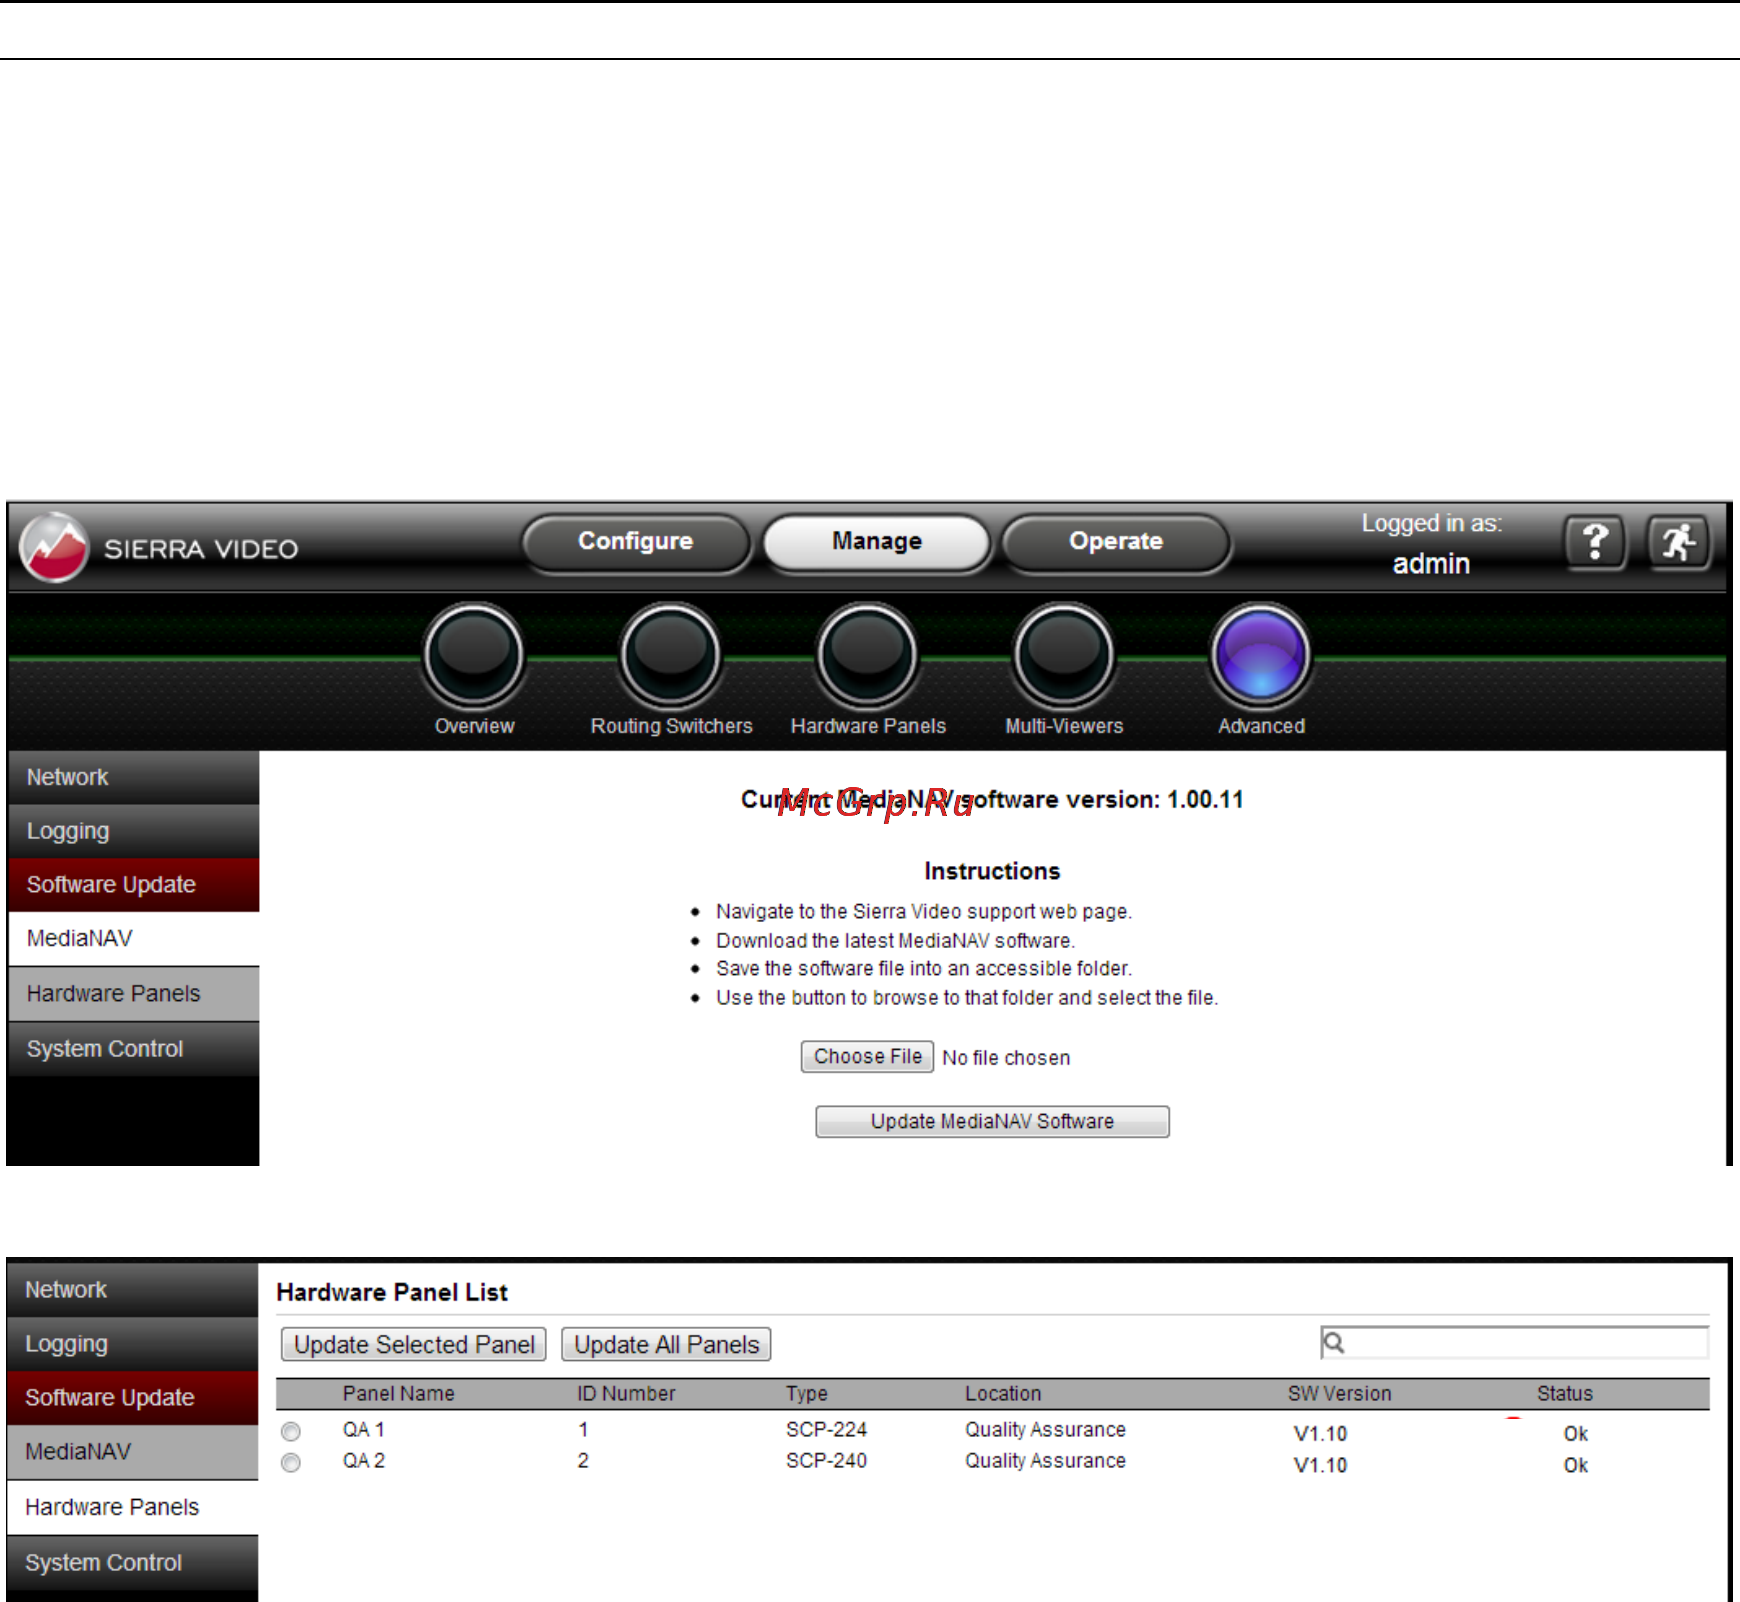
Task: Focus the panel list search field
Action: coord(1515,1342)
